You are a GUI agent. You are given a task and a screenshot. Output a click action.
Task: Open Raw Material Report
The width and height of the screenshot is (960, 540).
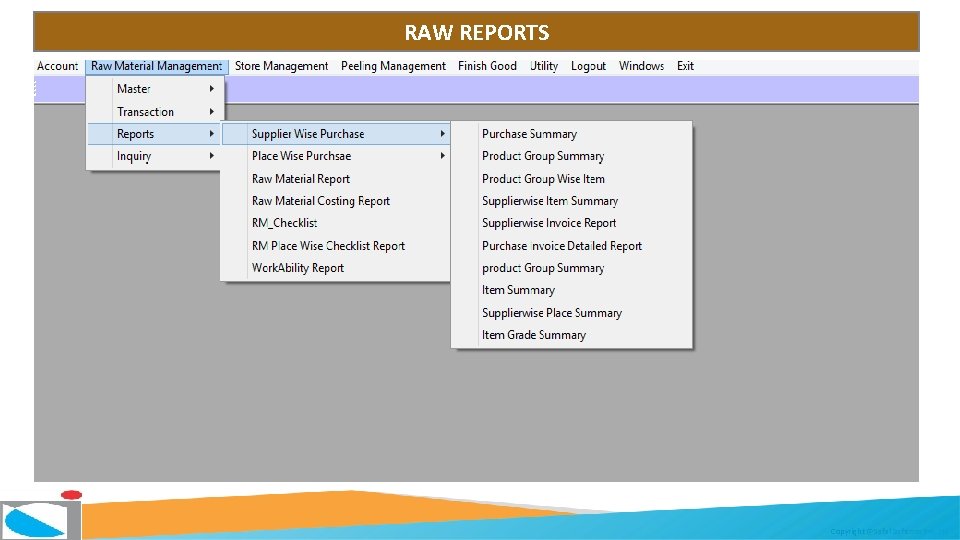click(x=336, y=179)
